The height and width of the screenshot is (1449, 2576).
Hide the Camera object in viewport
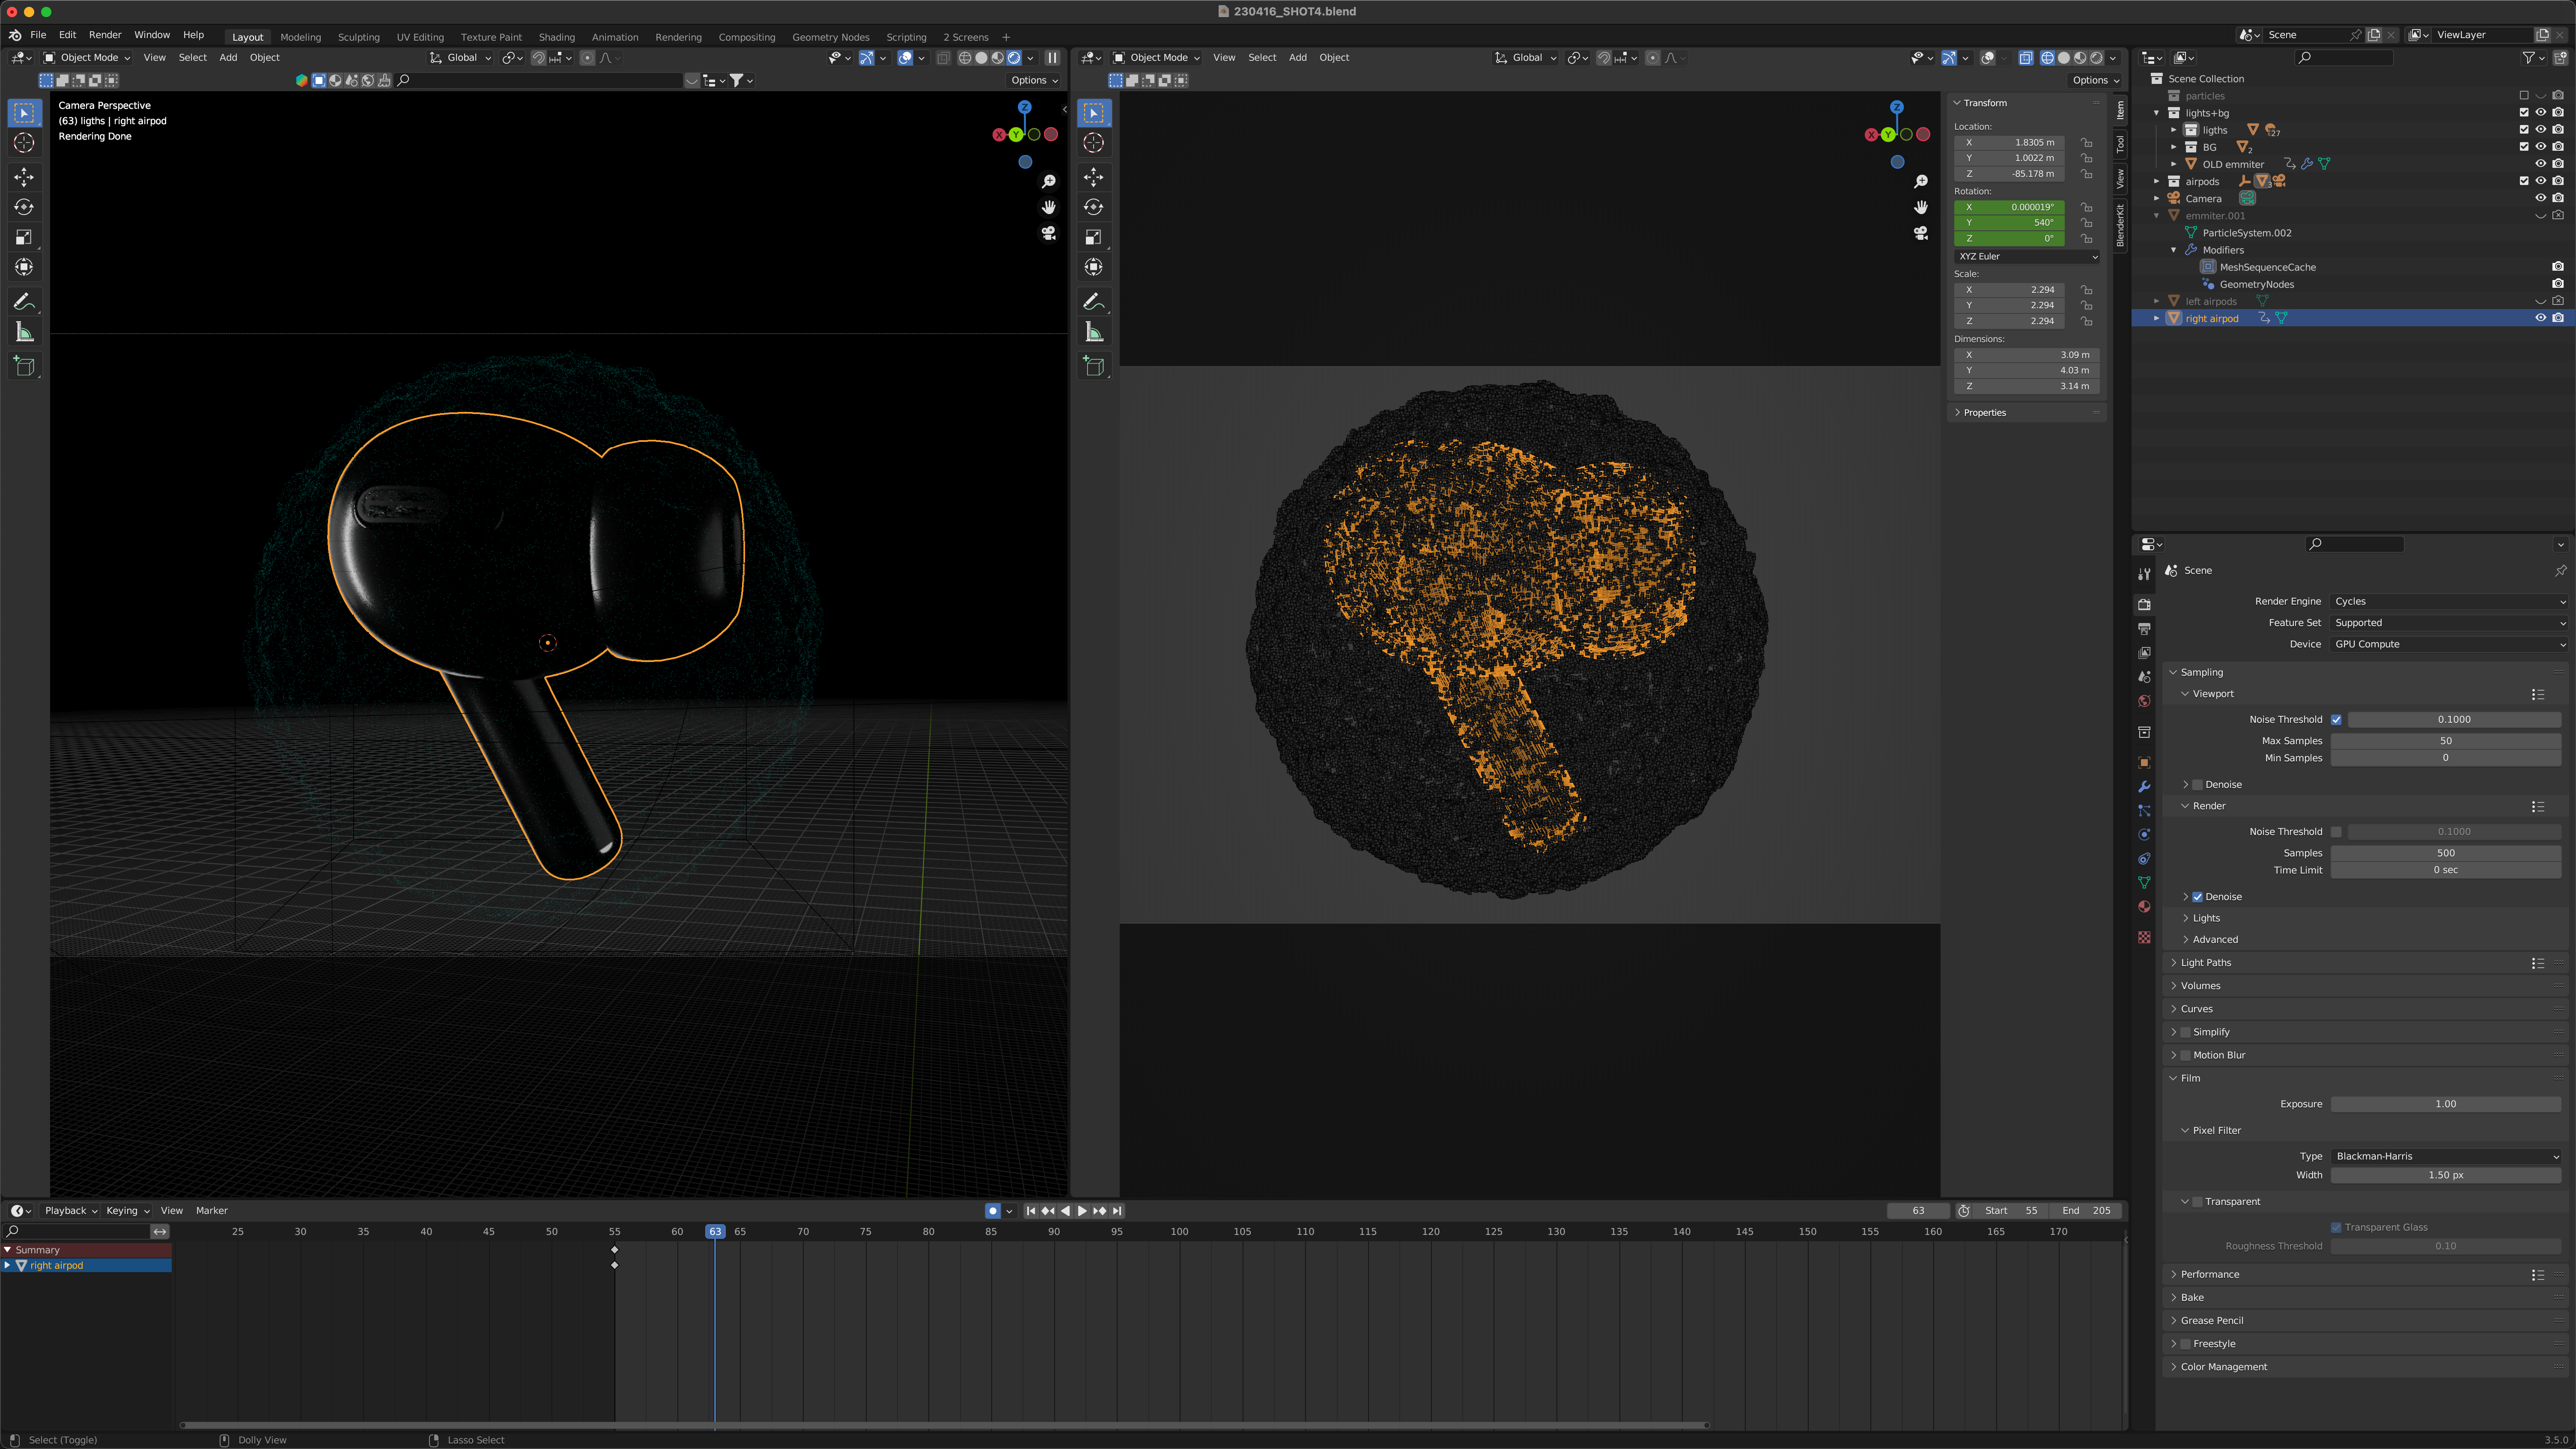pyautogui.click(x=2540, y=198)
